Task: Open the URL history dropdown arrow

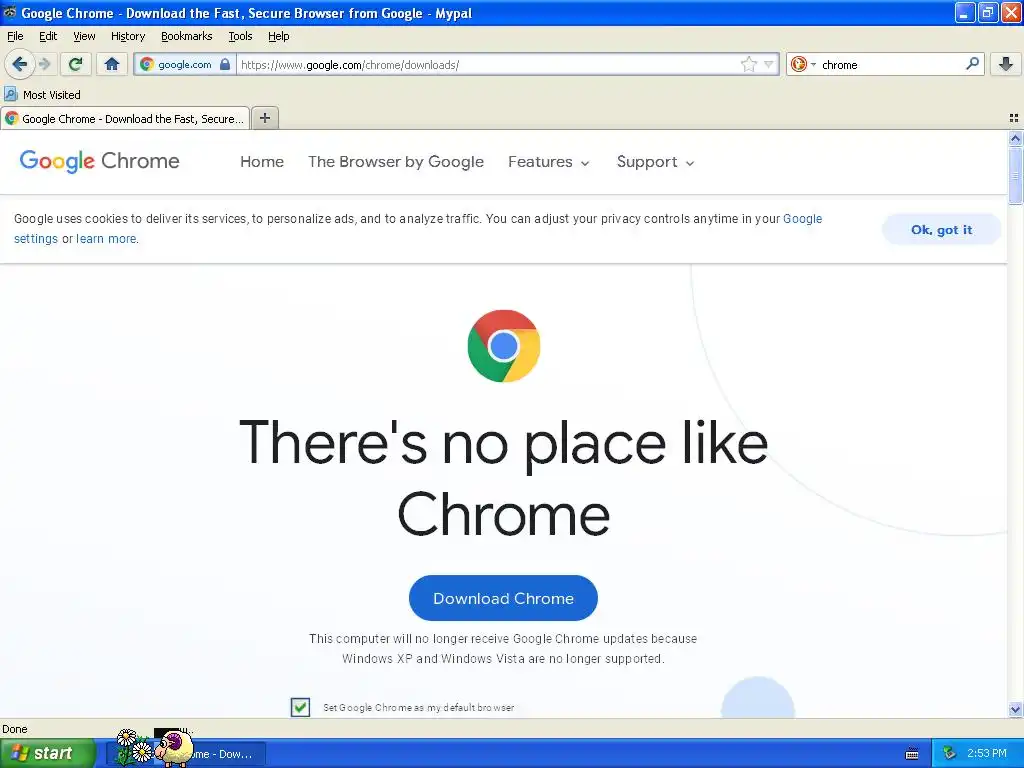Action: (x=769, y=64)
